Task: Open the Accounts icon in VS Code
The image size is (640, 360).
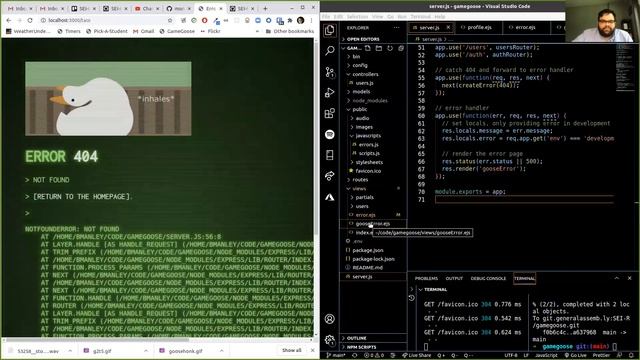Action: 330,319
